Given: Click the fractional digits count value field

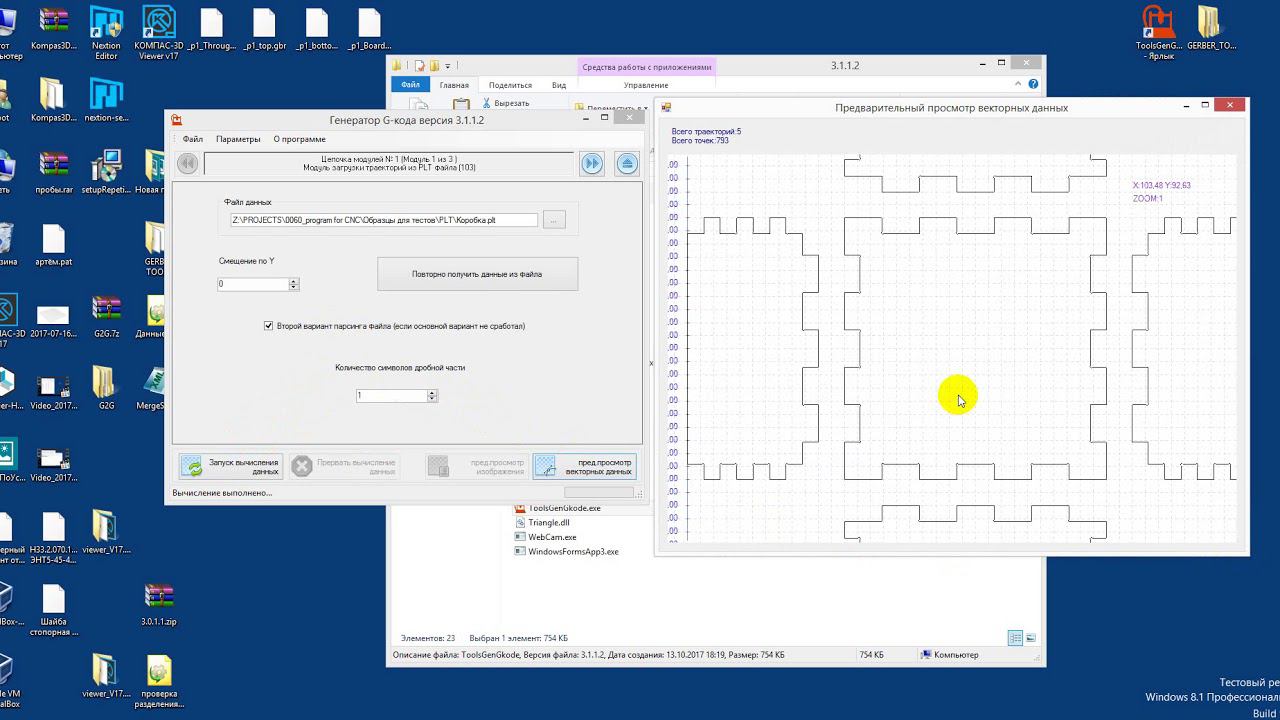Looking at the screenshot, I should click(x=391, y=396).
